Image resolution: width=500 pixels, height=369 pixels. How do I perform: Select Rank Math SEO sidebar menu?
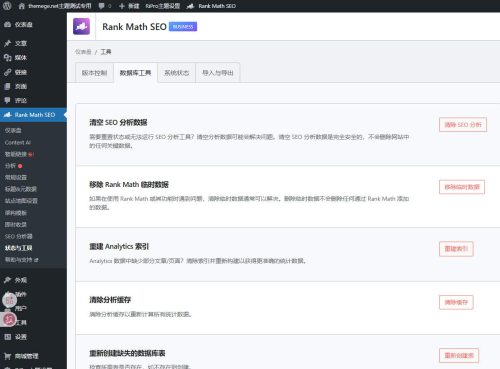pos(33,115)
